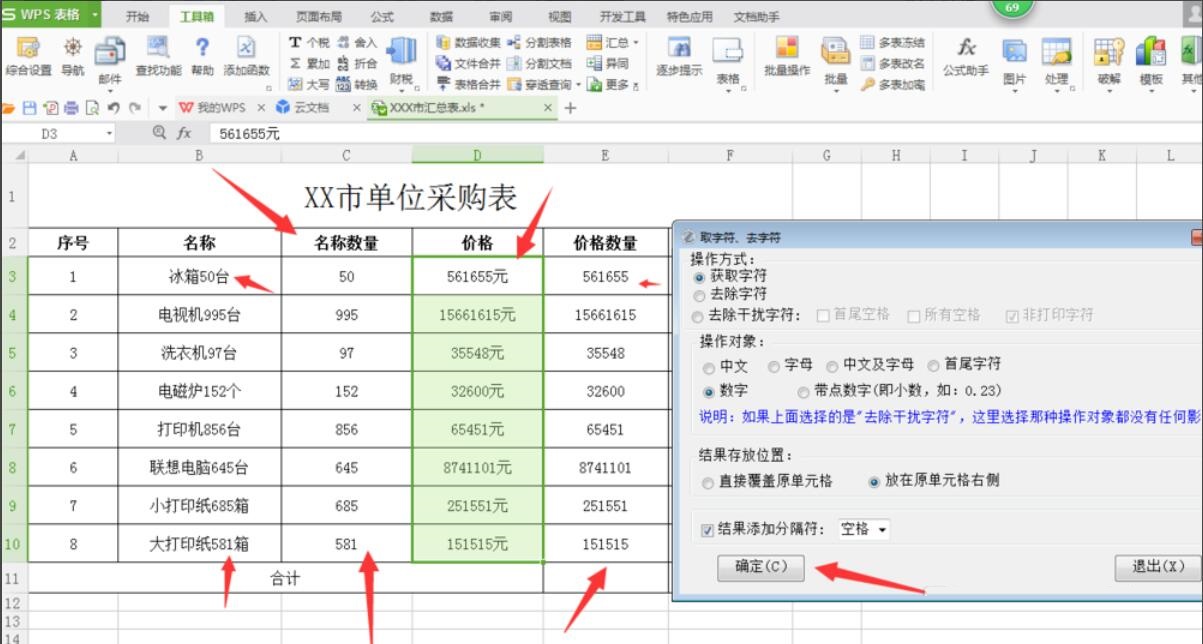Click cell 冰箱50台

coord(199,277)
